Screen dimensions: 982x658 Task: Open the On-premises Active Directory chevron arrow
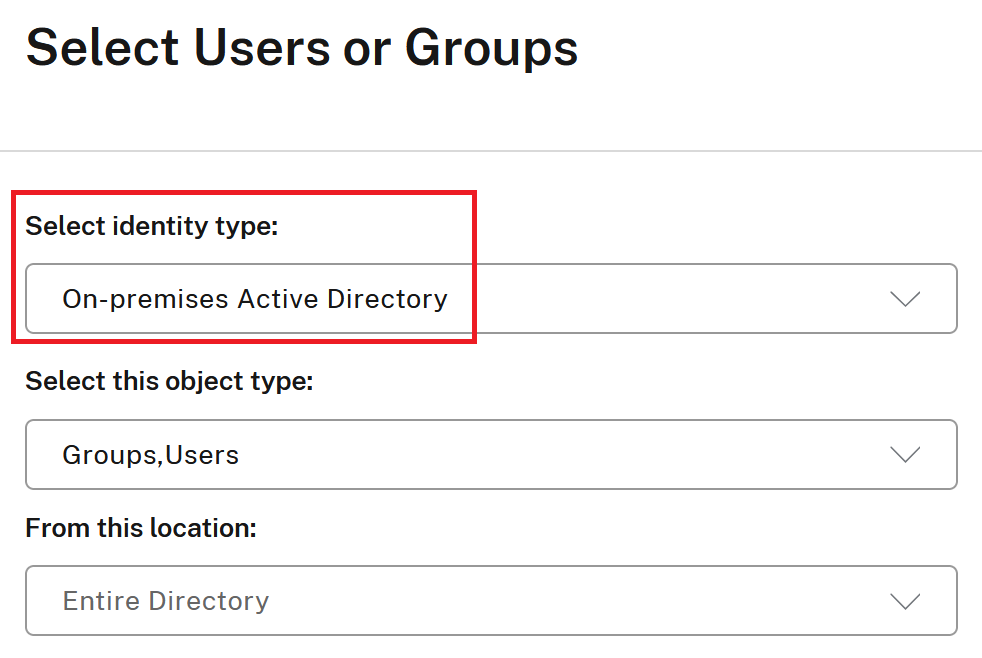[905, 298]
